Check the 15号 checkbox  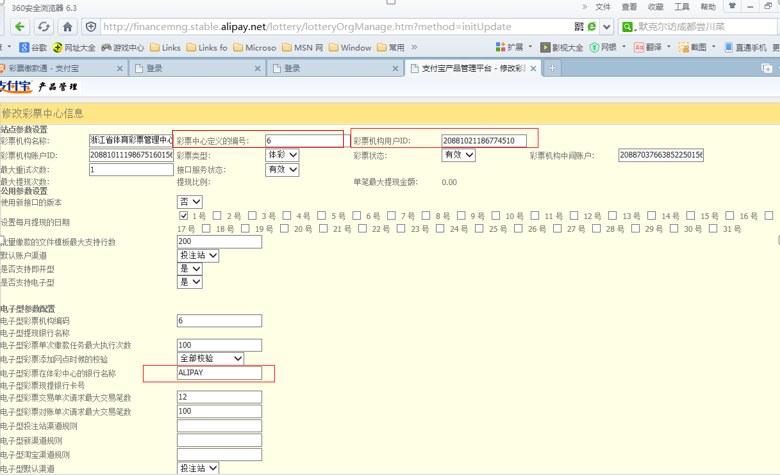pos(690,215)
